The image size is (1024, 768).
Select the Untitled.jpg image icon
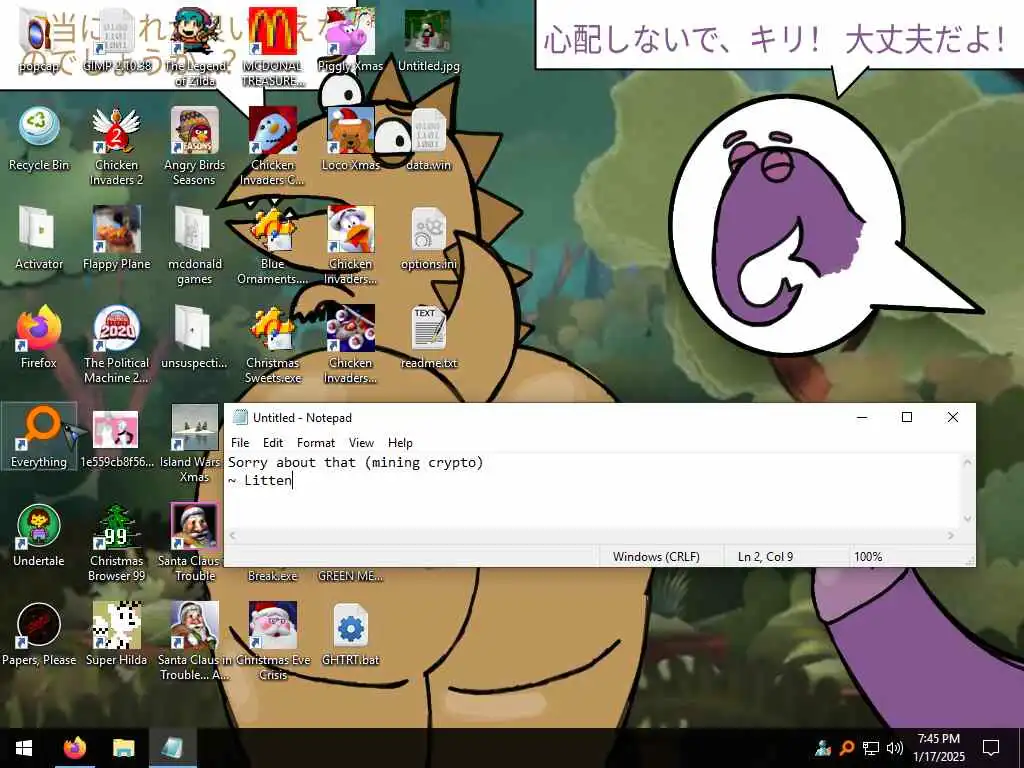tap(428, 40)
